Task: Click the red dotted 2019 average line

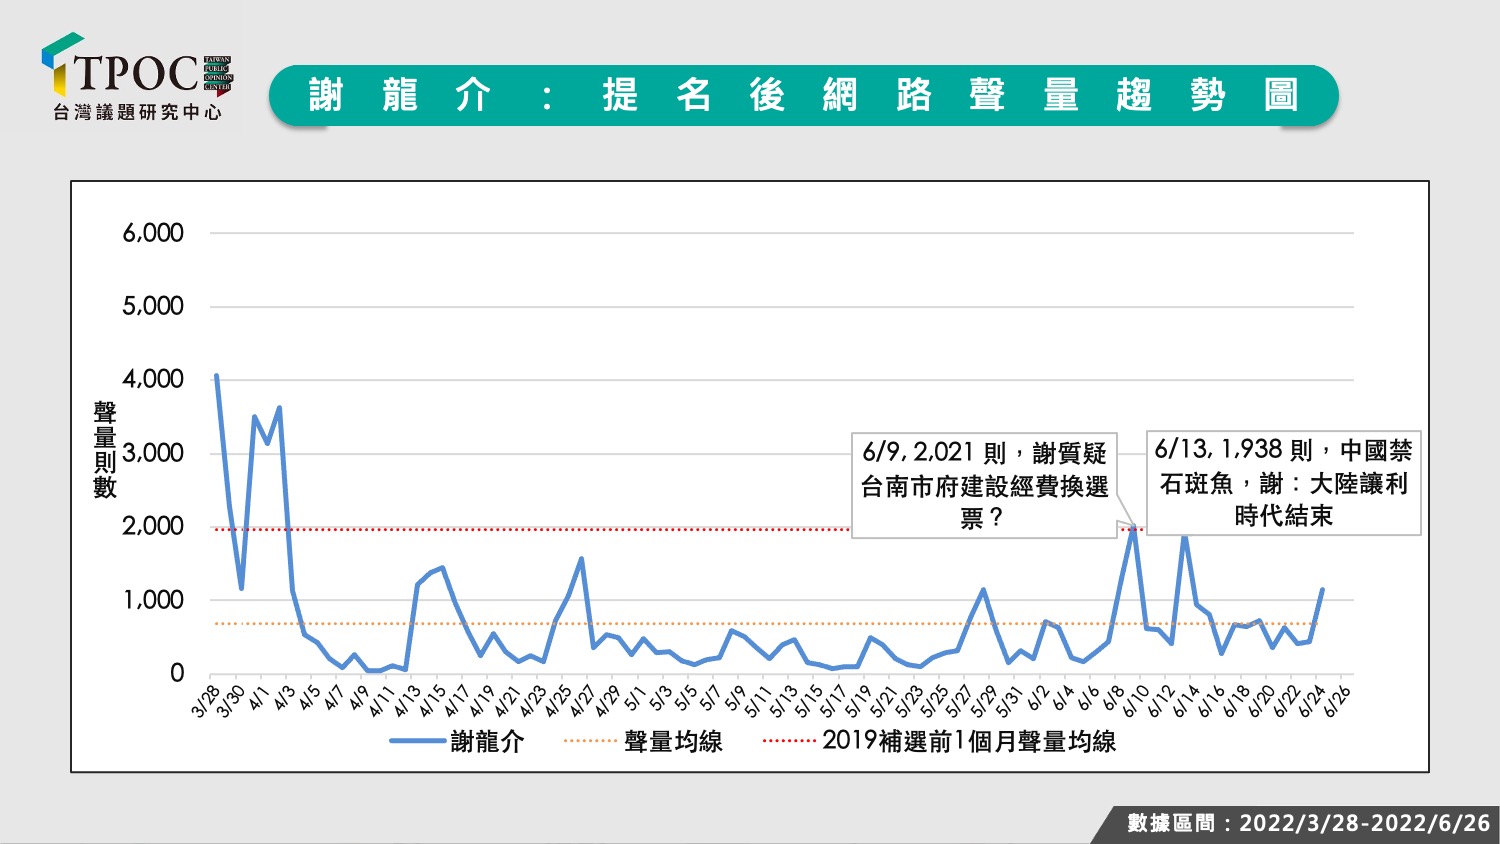Action: coord(530,529)
